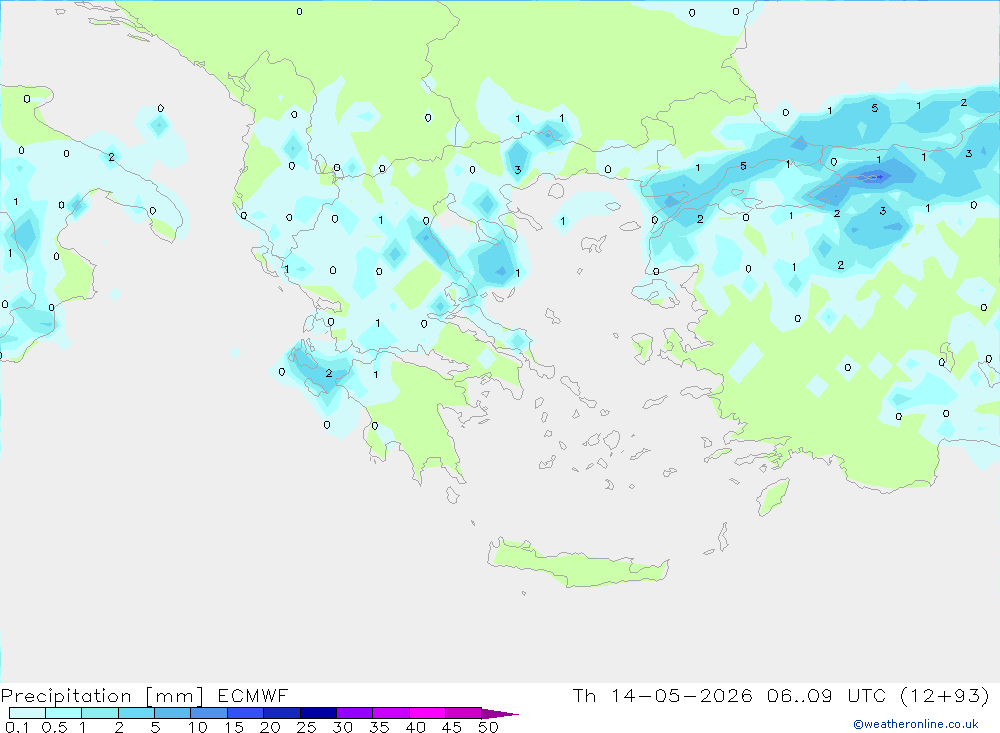Click the '(12+93)' forecast step text
This screenshot has width=1000, height=733.
tap(945, 695)
